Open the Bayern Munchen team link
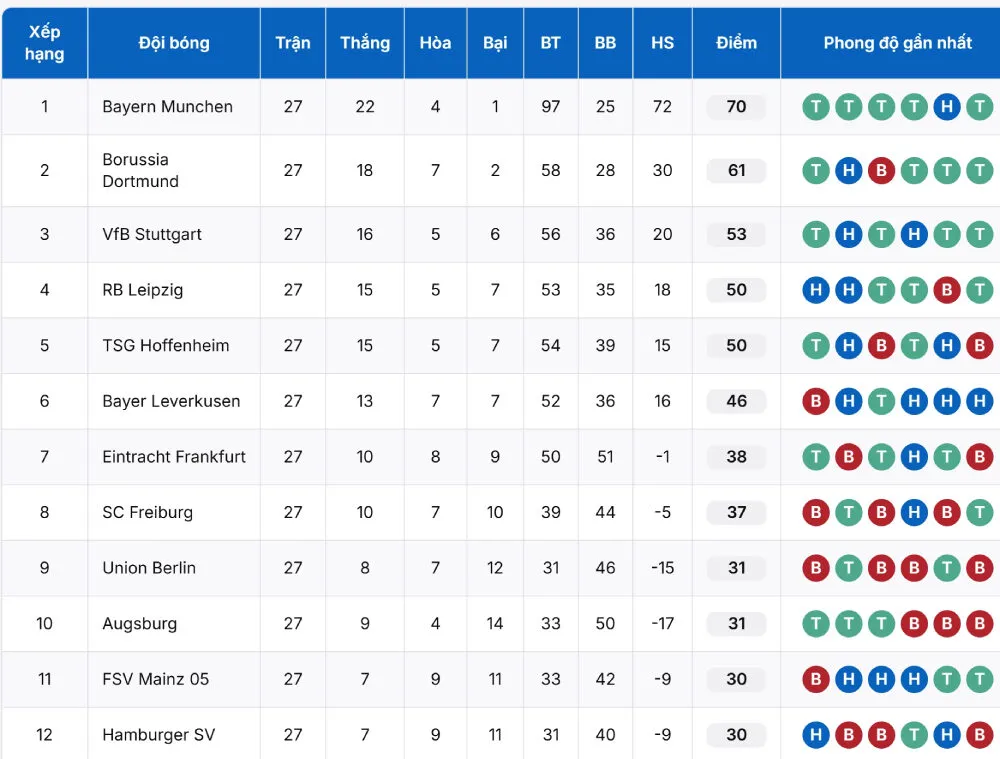This screenshot has width=1000, height=759. coord(167,107)
